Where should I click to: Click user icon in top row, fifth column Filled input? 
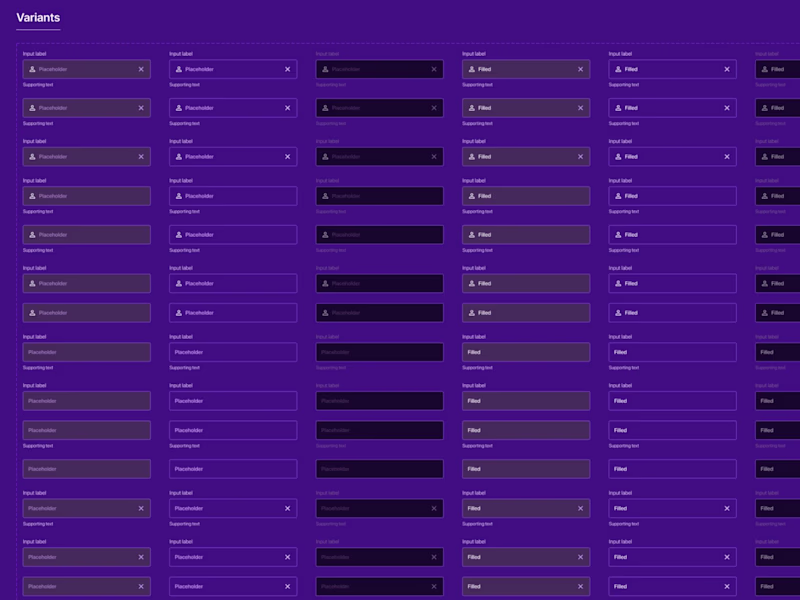tap(618, 69)
